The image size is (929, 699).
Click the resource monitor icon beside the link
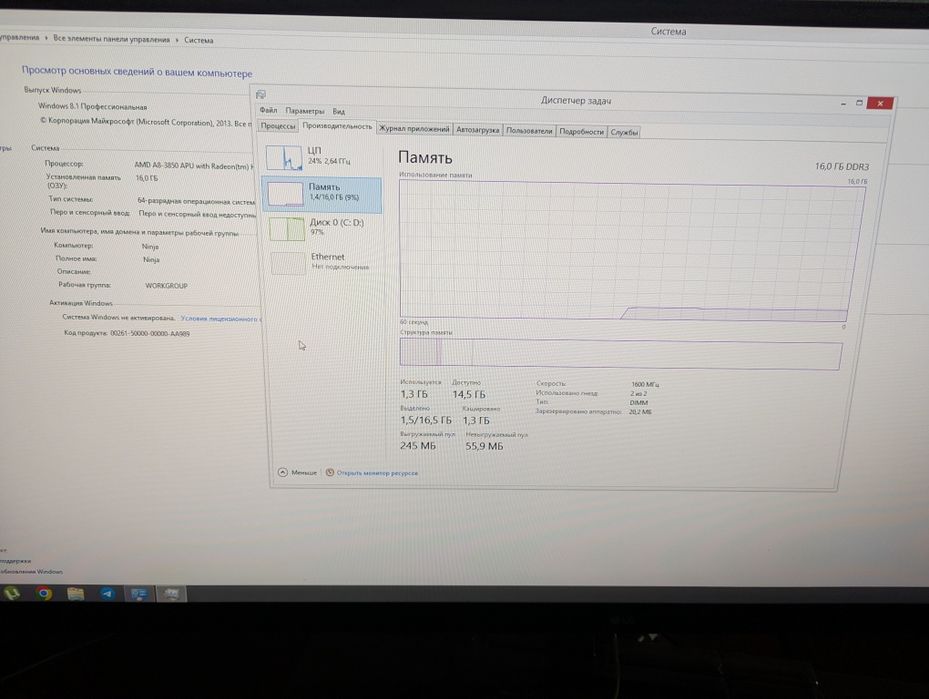point(330,472)
